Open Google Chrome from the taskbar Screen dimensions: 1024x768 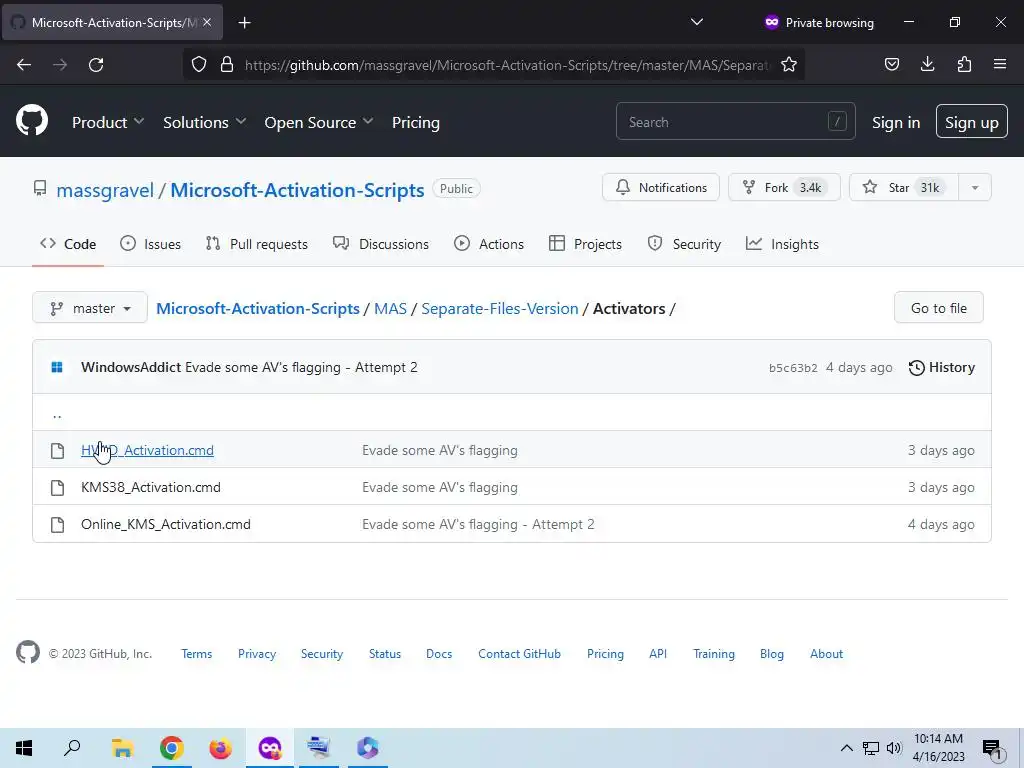tap(171, 748)
